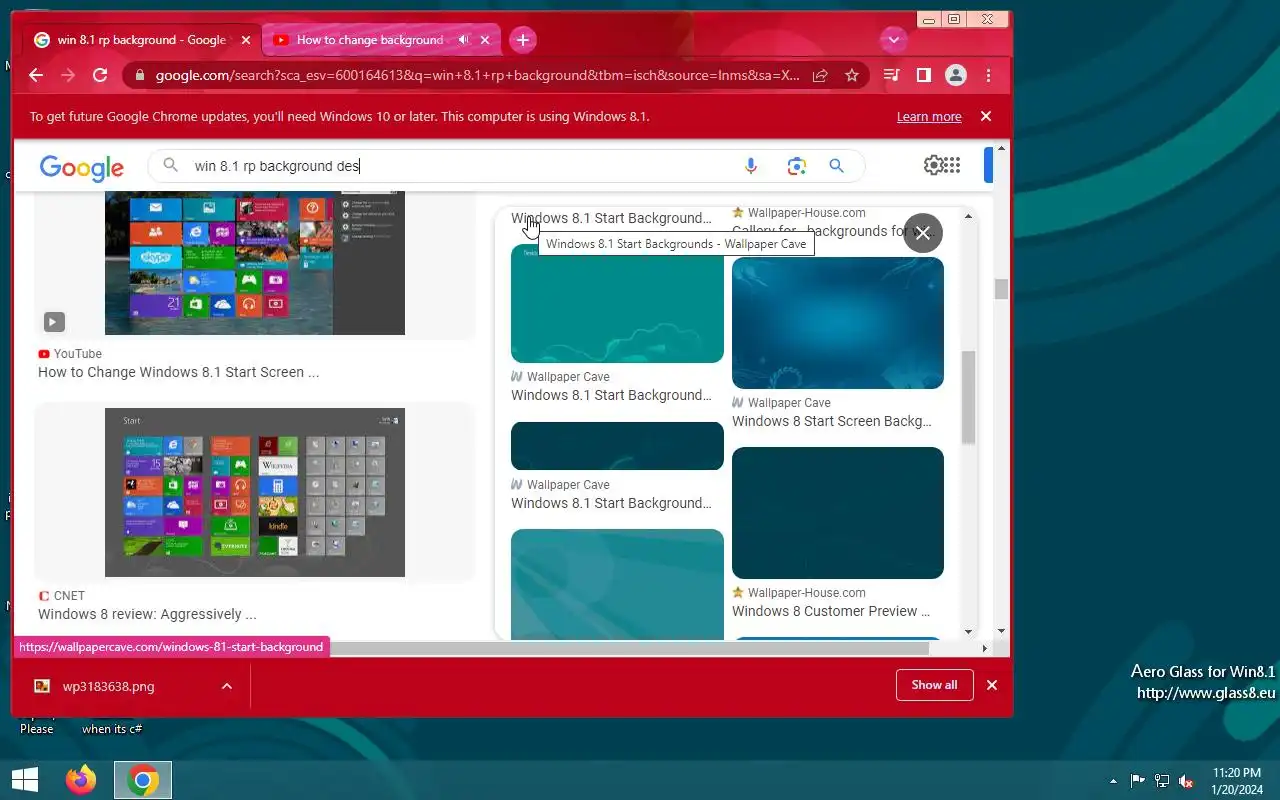Reload the Google Images page

pos(100,75)
